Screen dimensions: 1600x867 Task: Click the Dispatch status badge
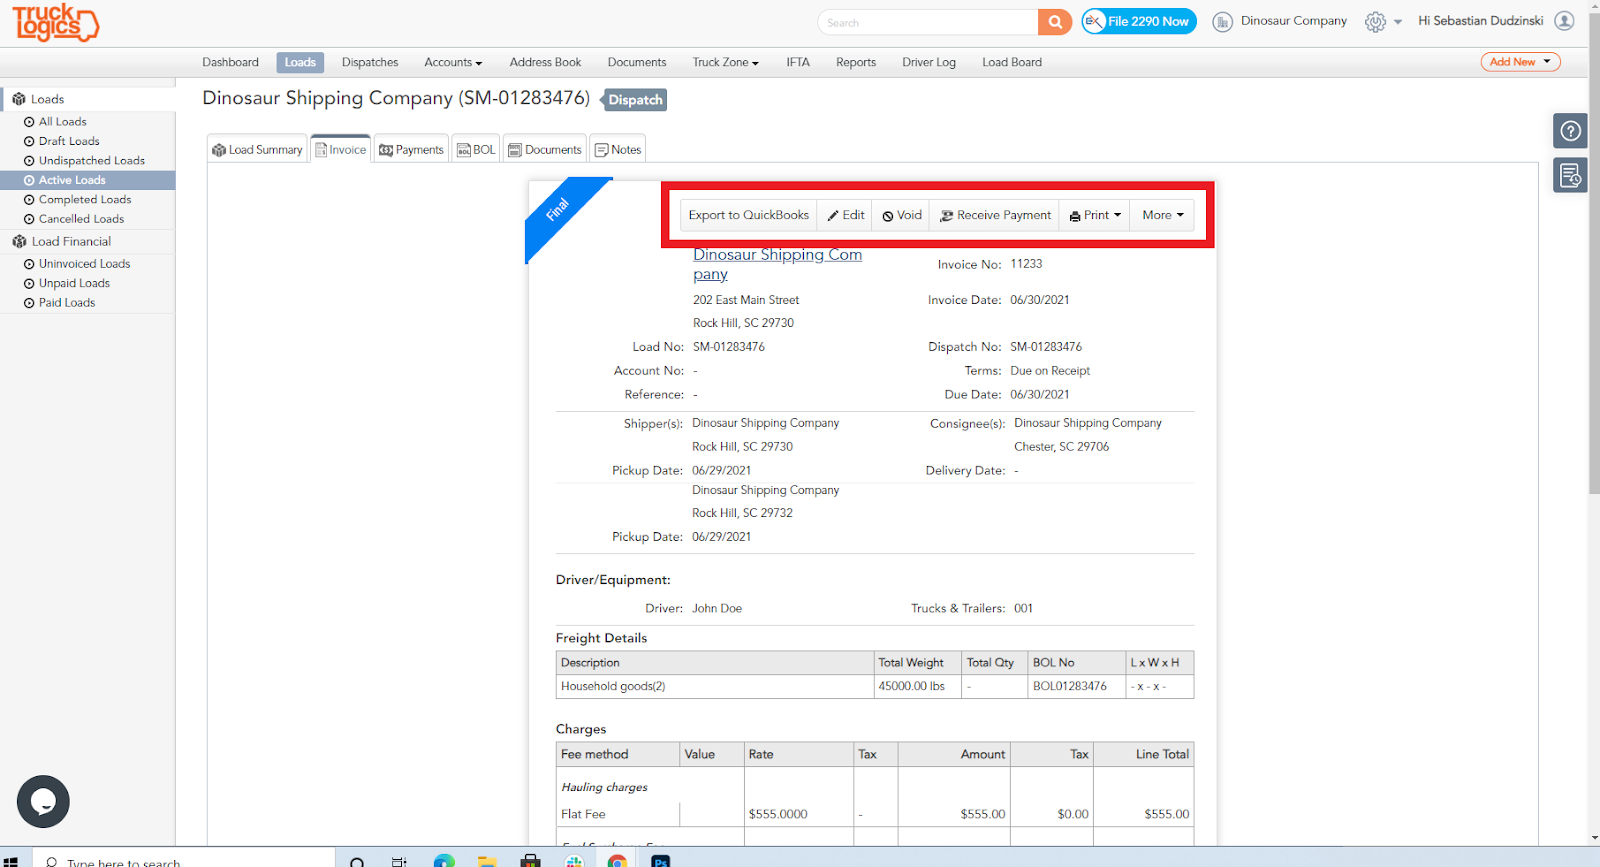[x=635, y=100]
